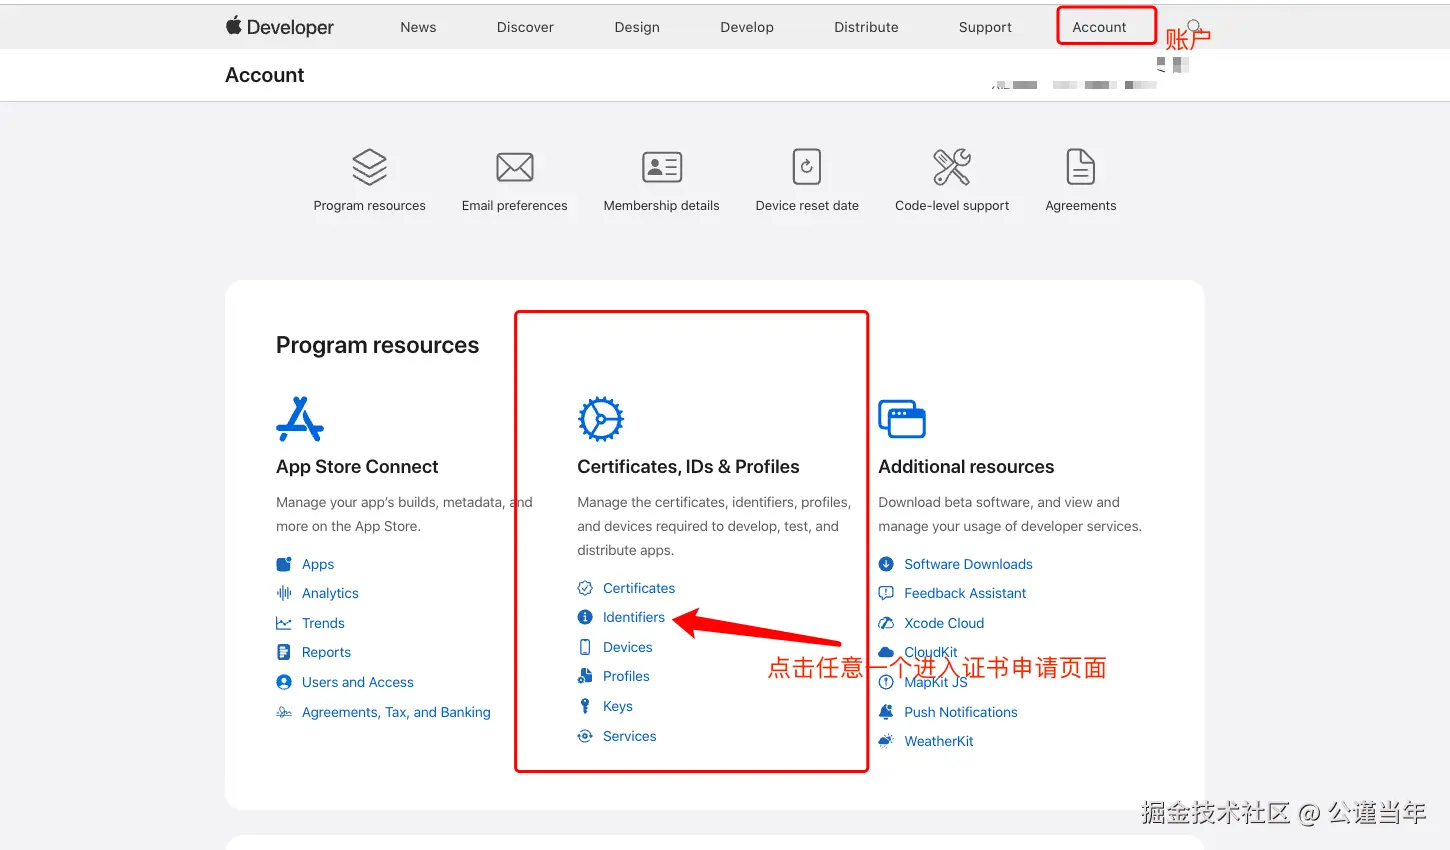Click the Reports document icon

(284, 652)
